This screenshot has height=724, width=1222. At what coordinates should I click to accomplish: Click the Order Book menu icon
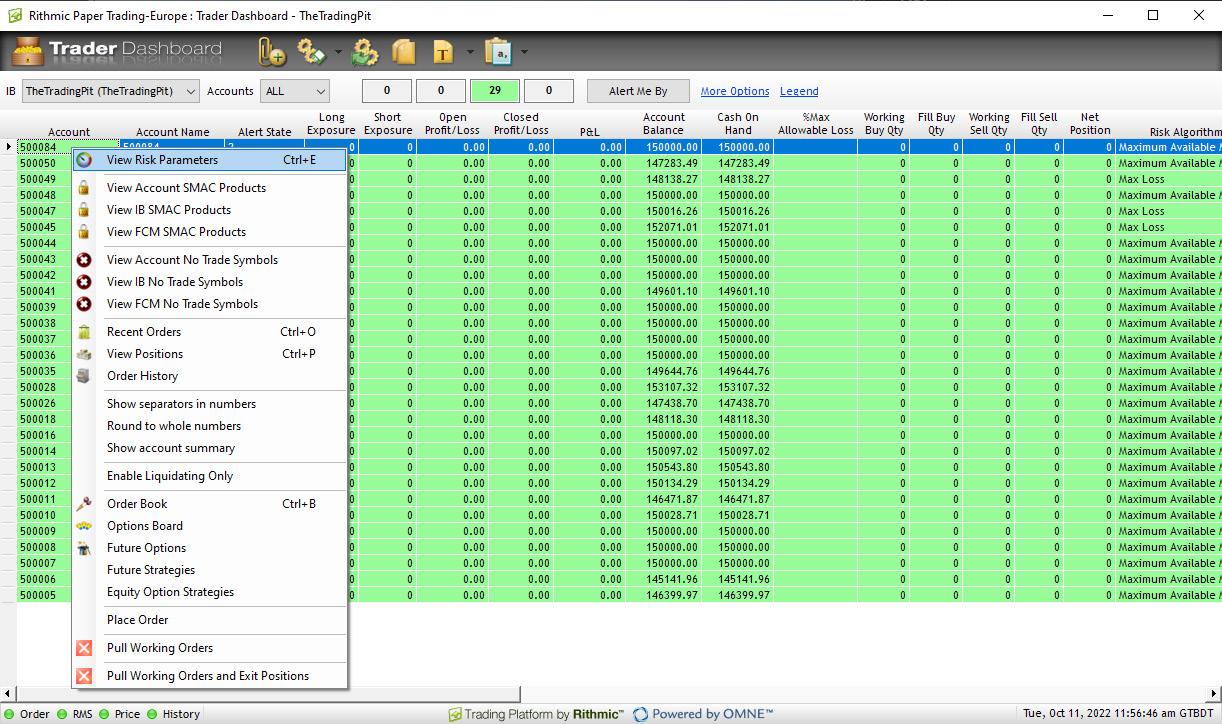click(x=84, y=504)
